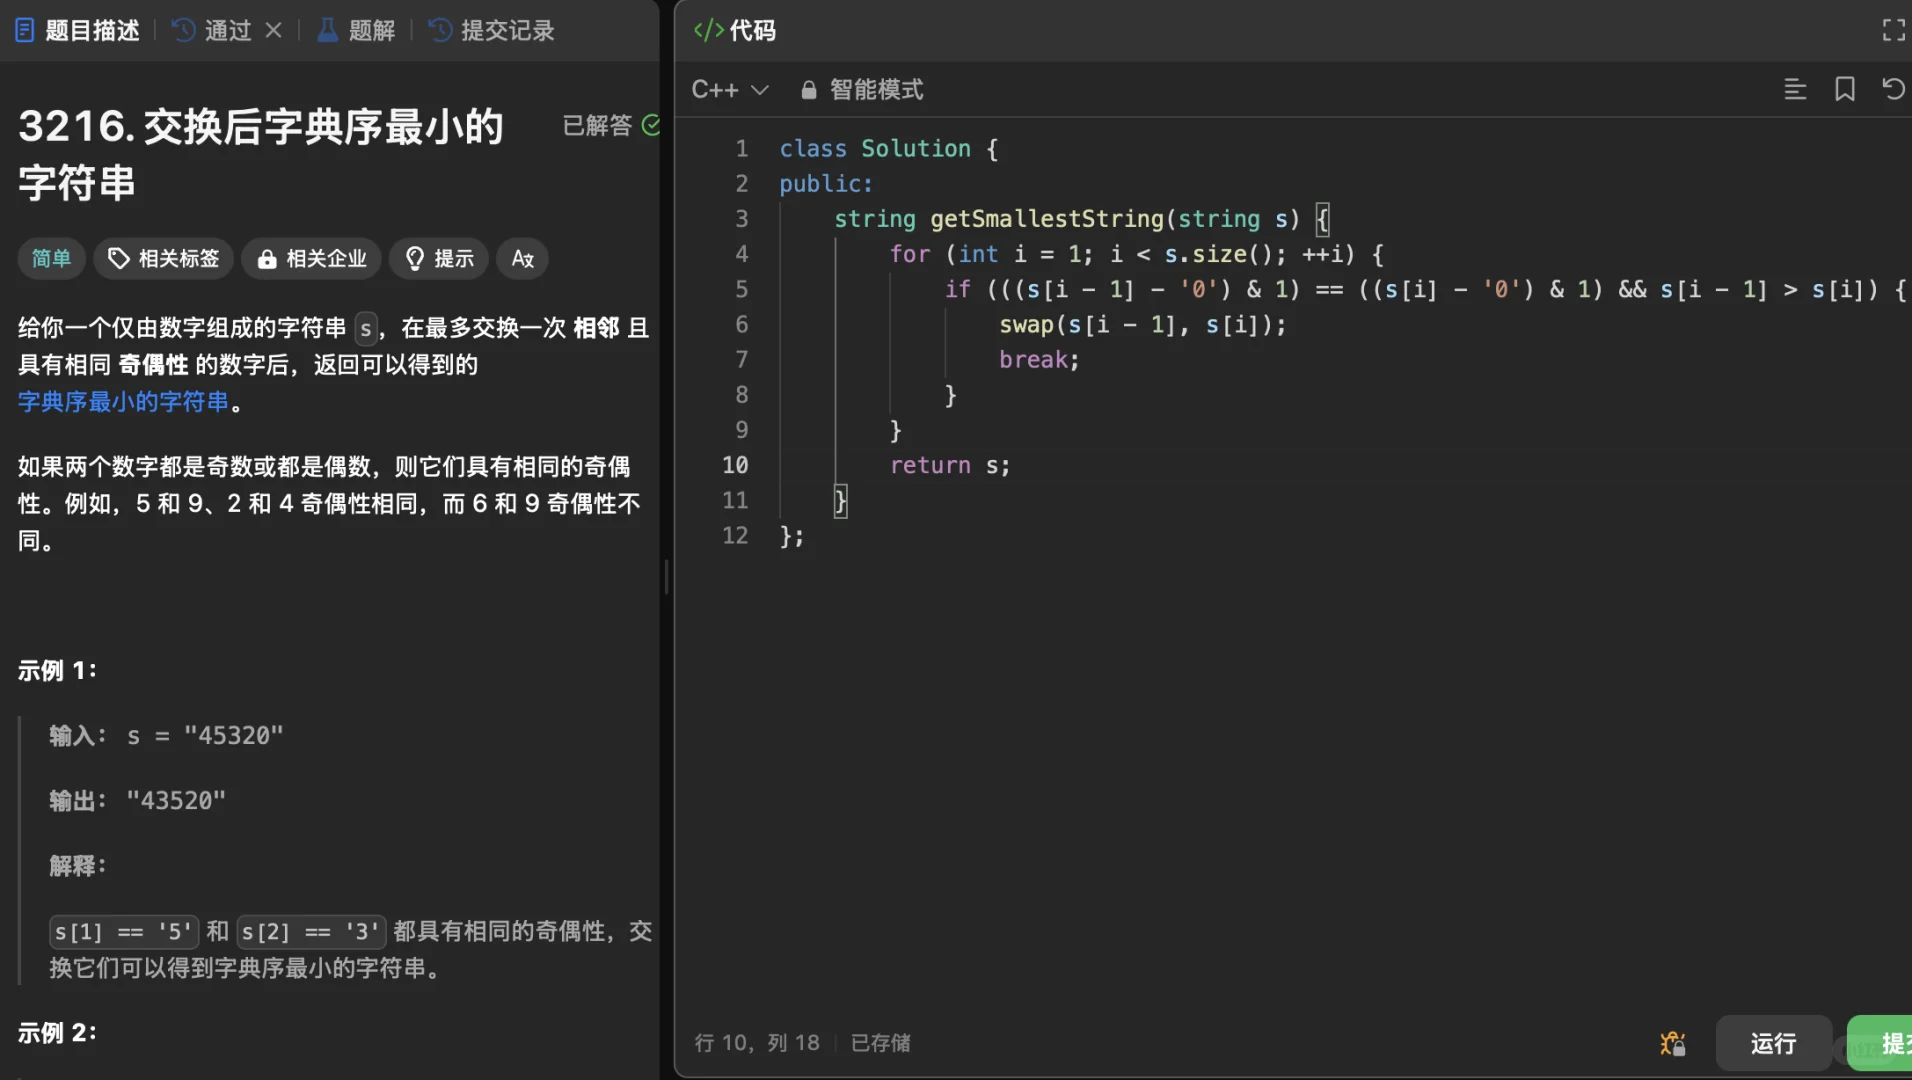Viewport: 1912px width, 1080px height.
Task: Open the 提交记录 tab
Action: click(492, 30)
